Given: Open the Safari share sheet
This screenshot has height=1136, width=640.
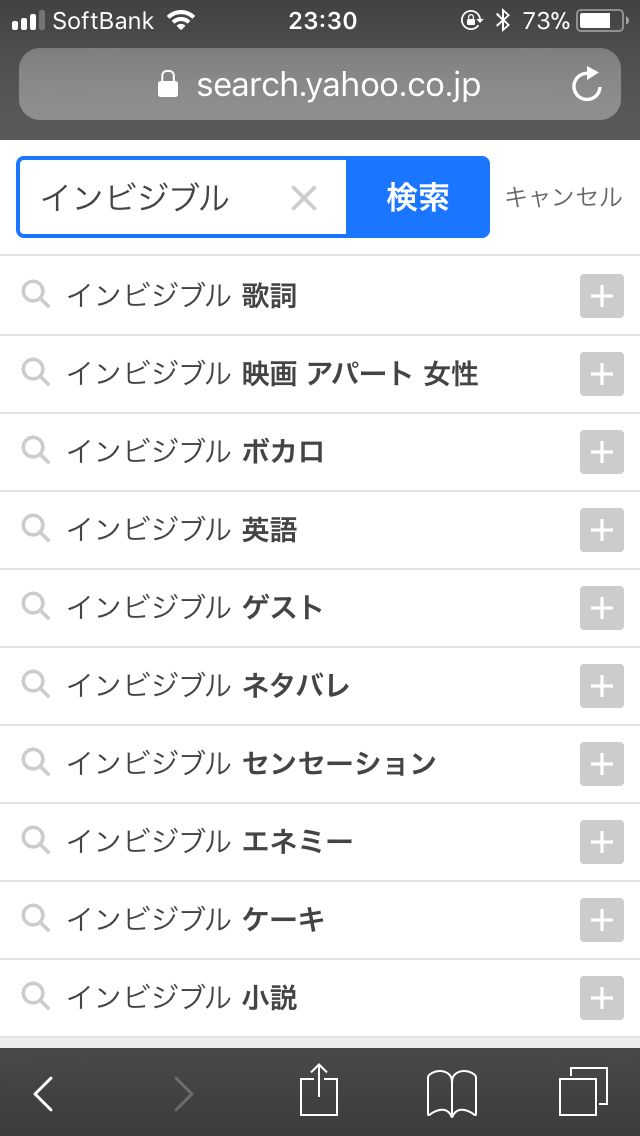Looking at the screenshot, I should coord(319,1092).
